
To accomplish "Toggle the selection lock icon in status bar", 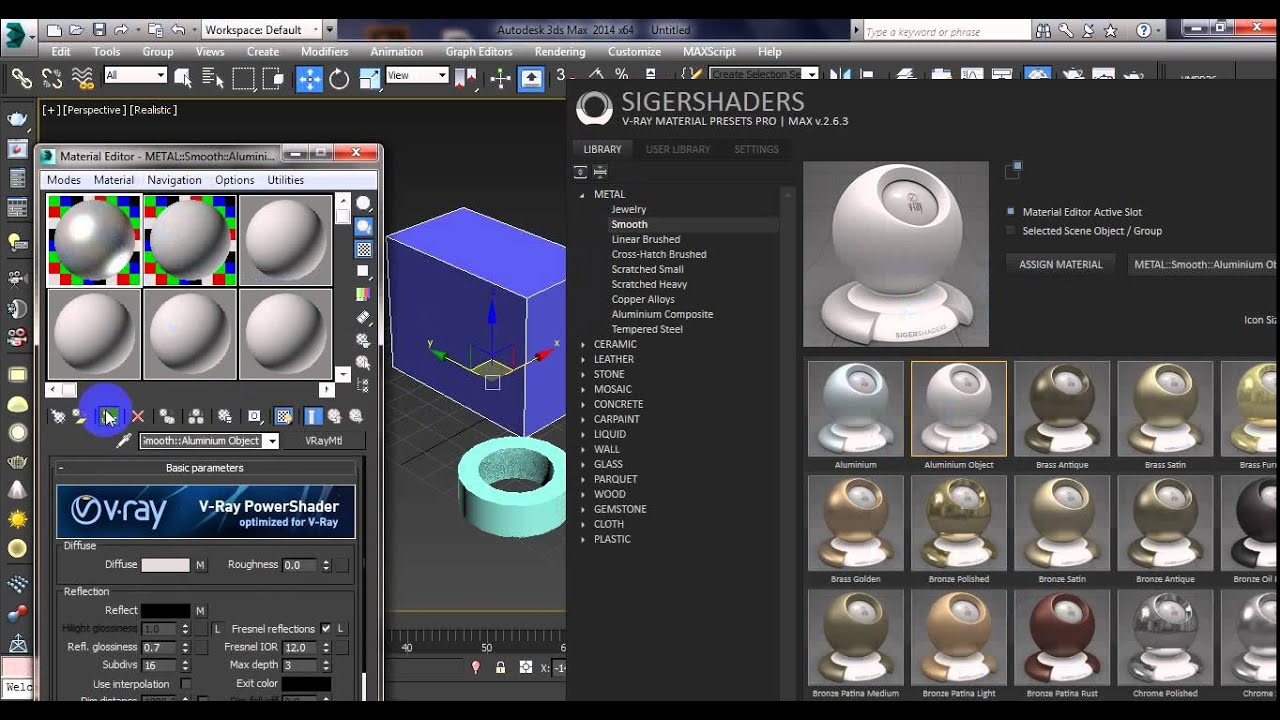I will point(500,667).
